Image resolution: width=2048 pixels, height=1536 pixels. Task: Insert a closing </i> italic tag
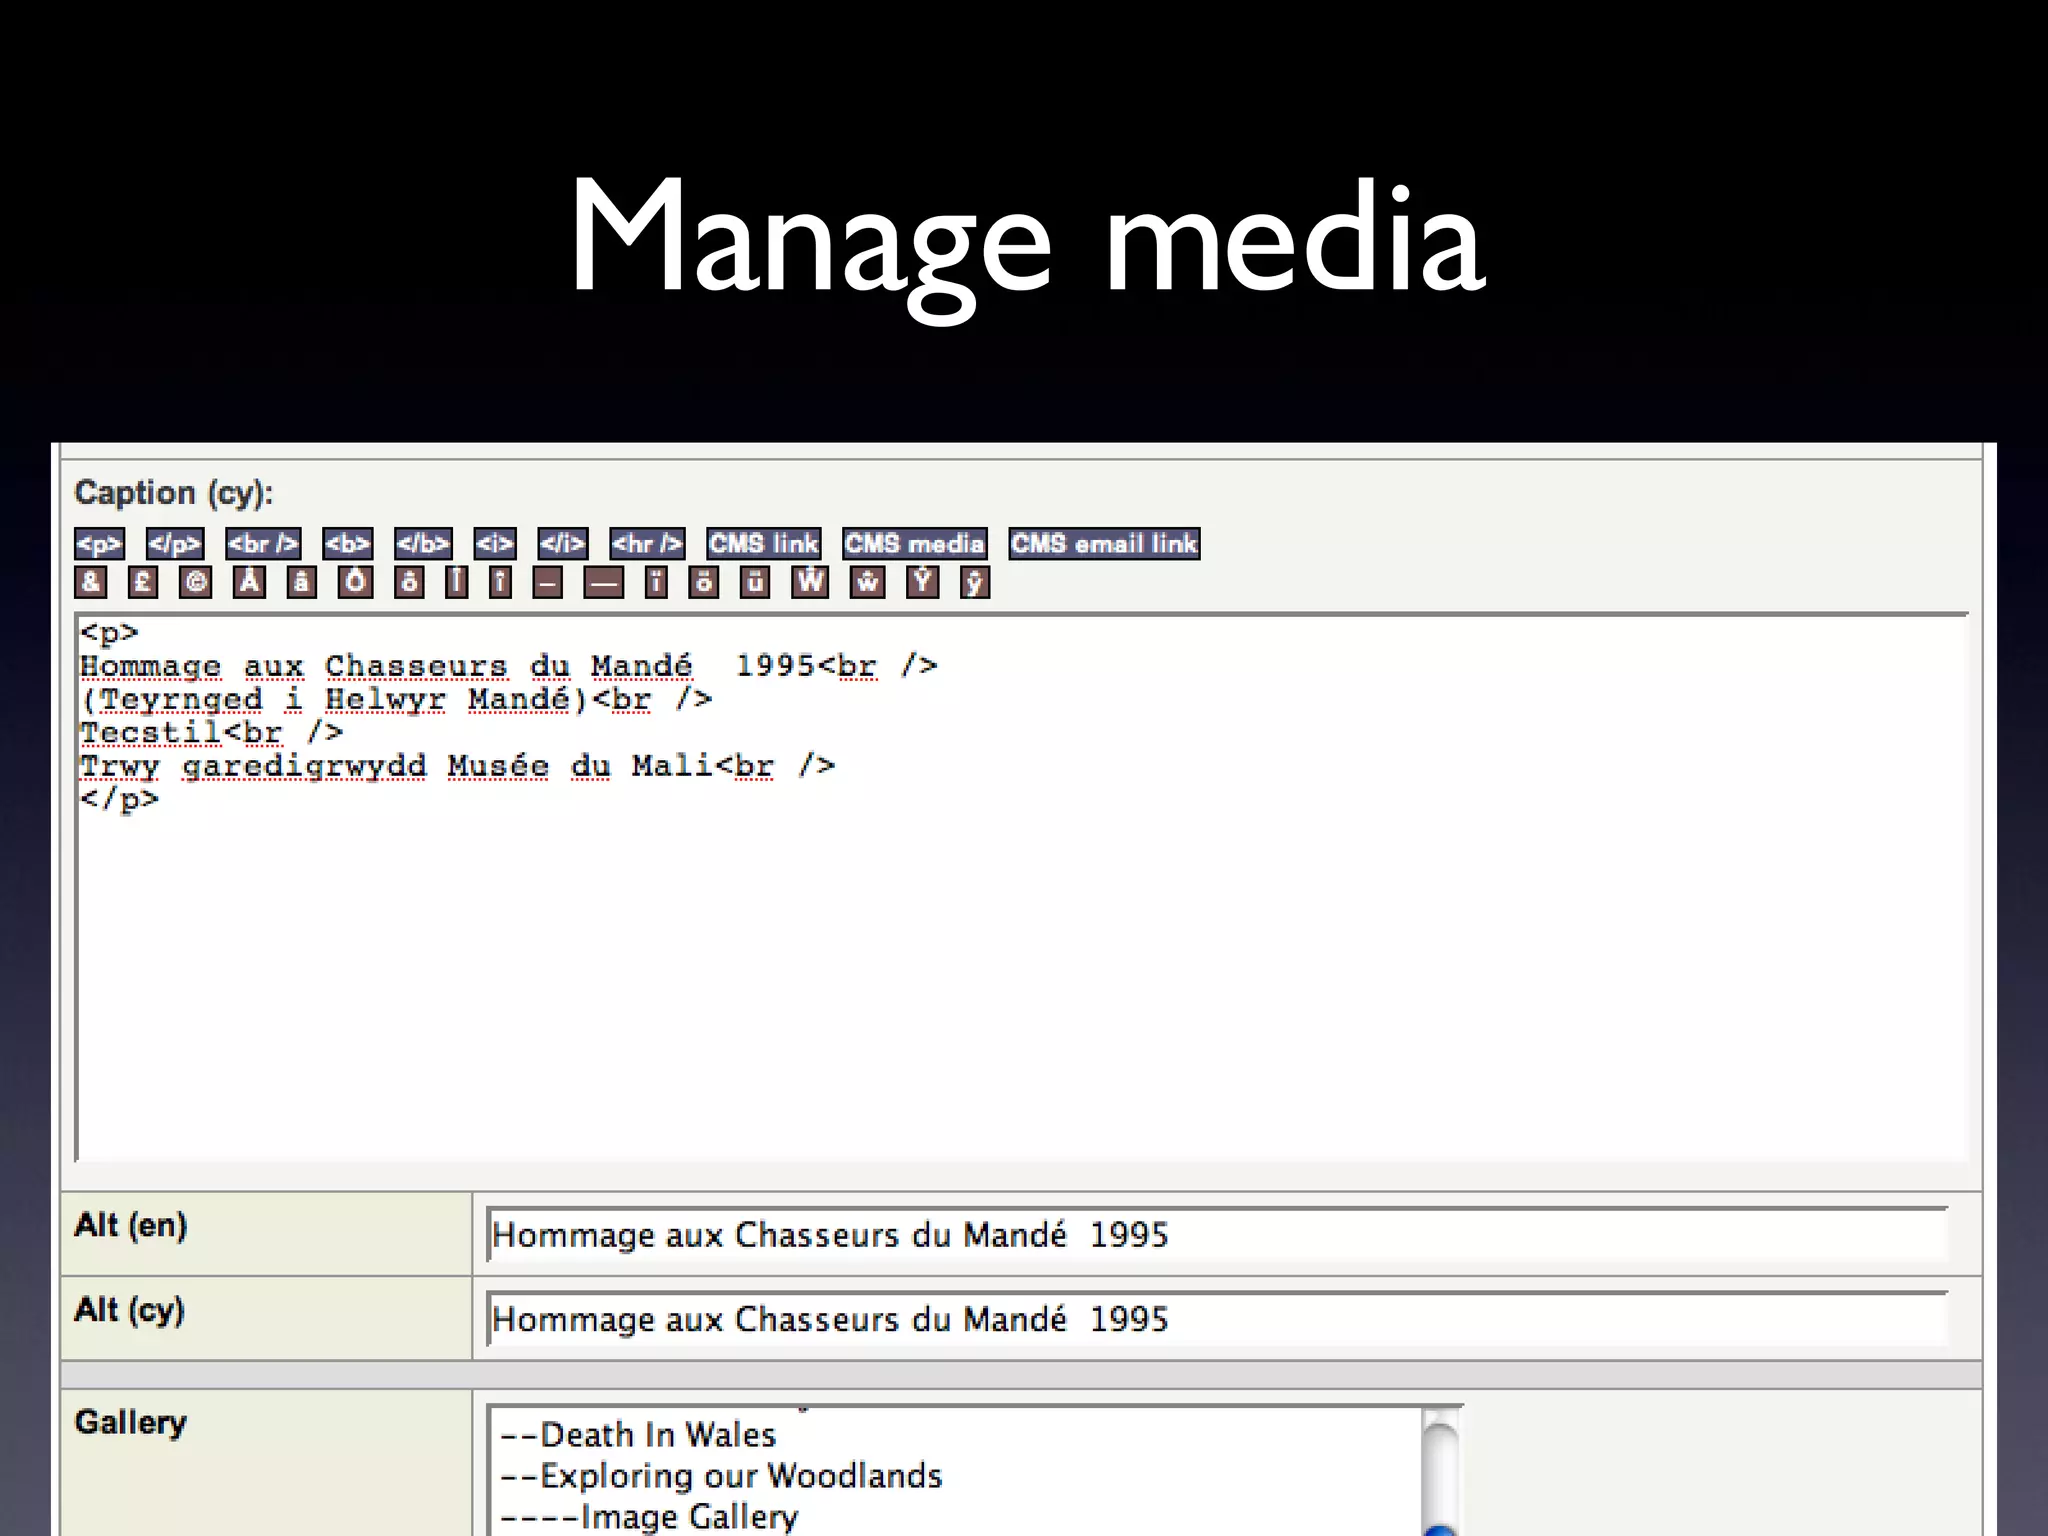(x=563, y=544)
